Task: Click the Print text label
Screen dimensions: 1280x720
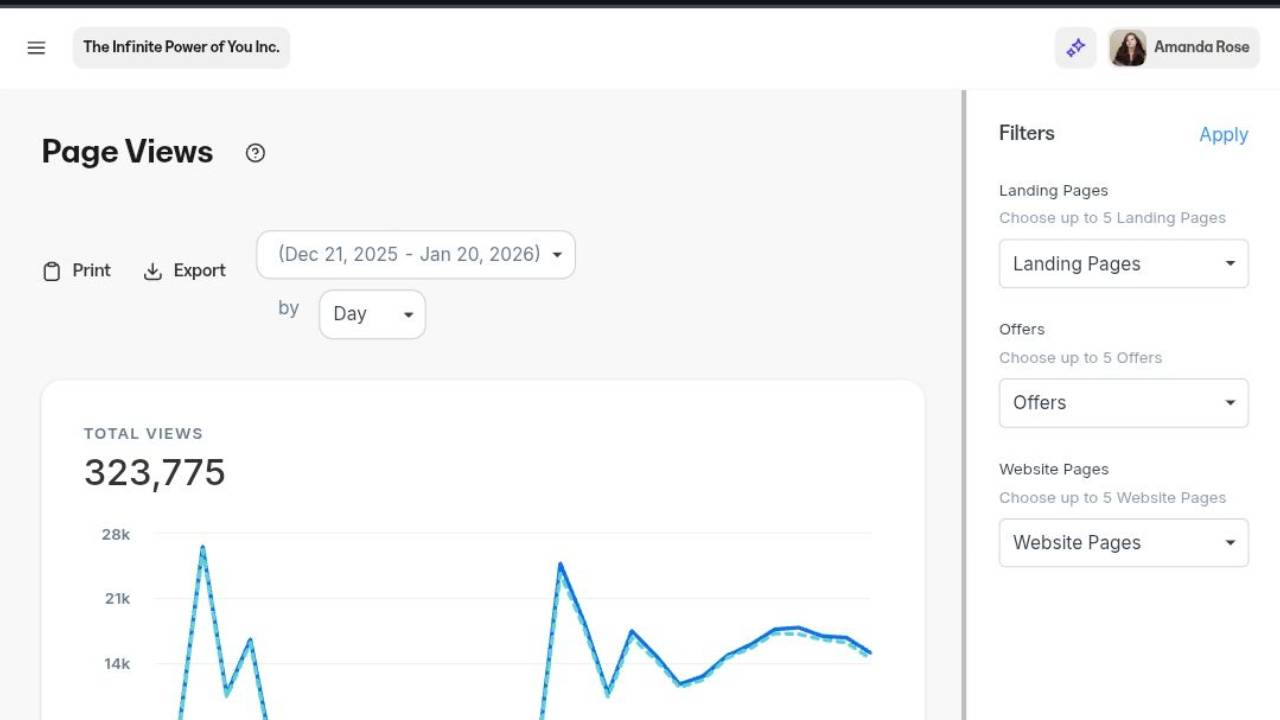Action: pos(91,271)
